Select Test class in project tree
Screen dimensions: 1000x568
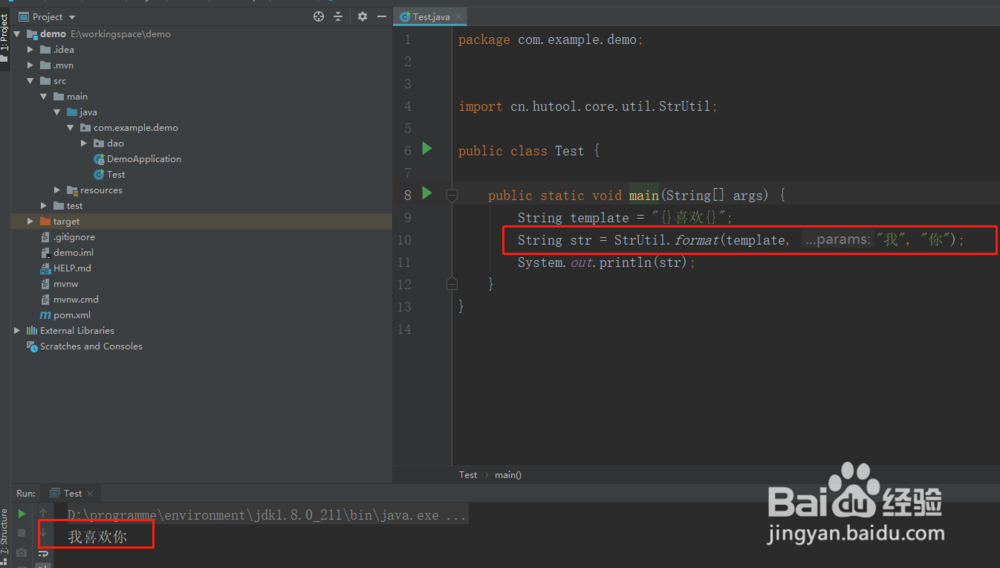(115, 175)
